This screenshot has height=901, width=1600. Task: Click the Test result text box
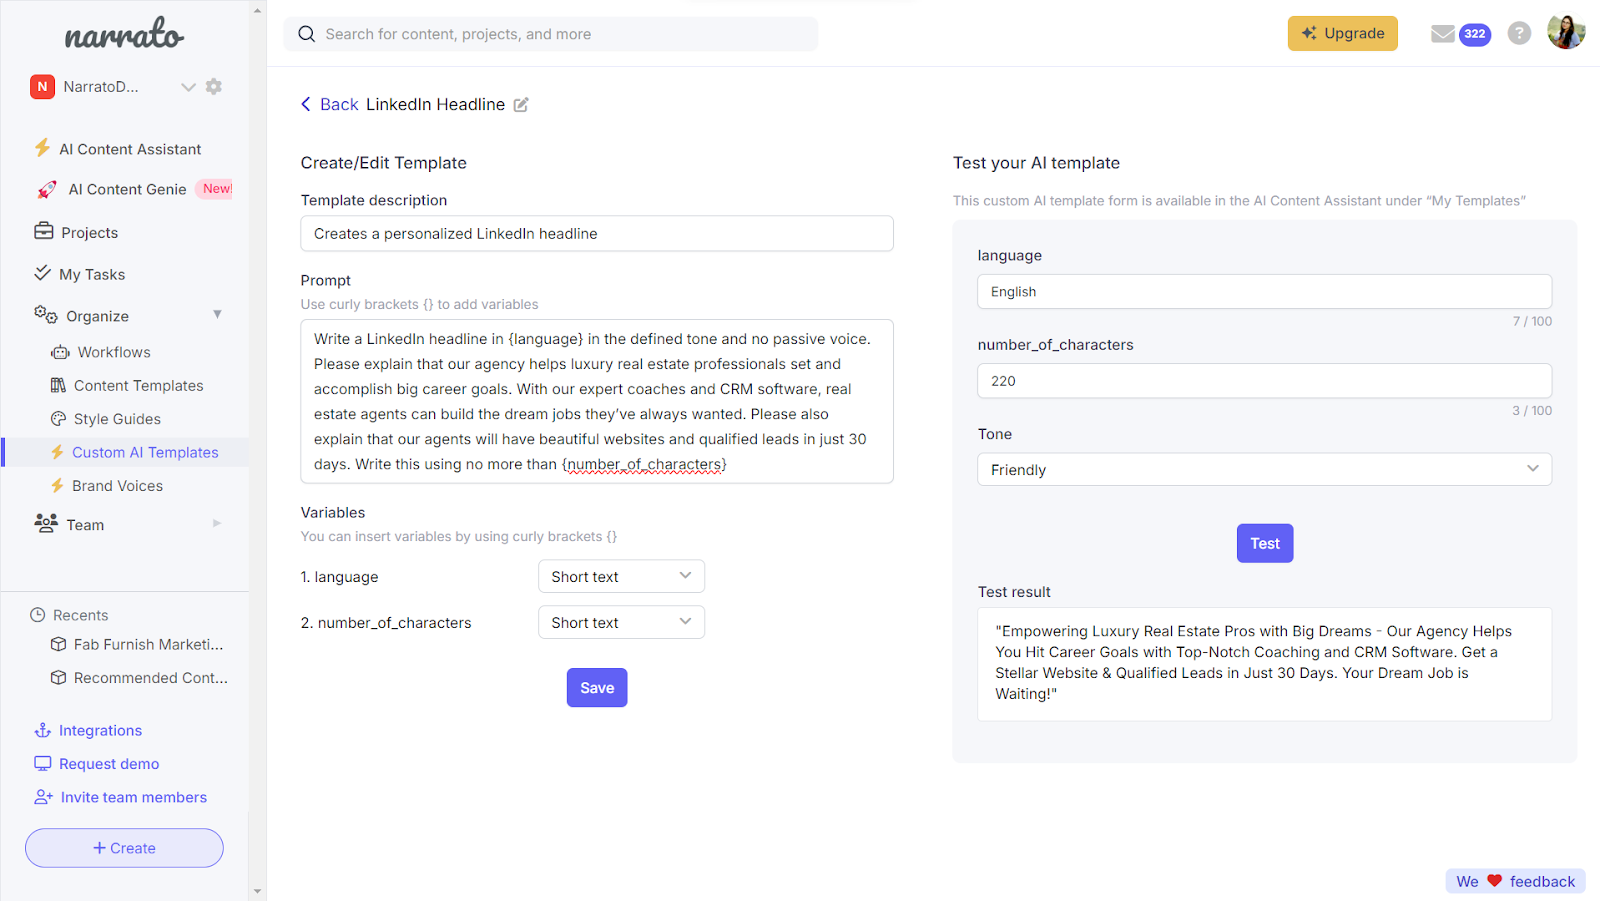1264,664
